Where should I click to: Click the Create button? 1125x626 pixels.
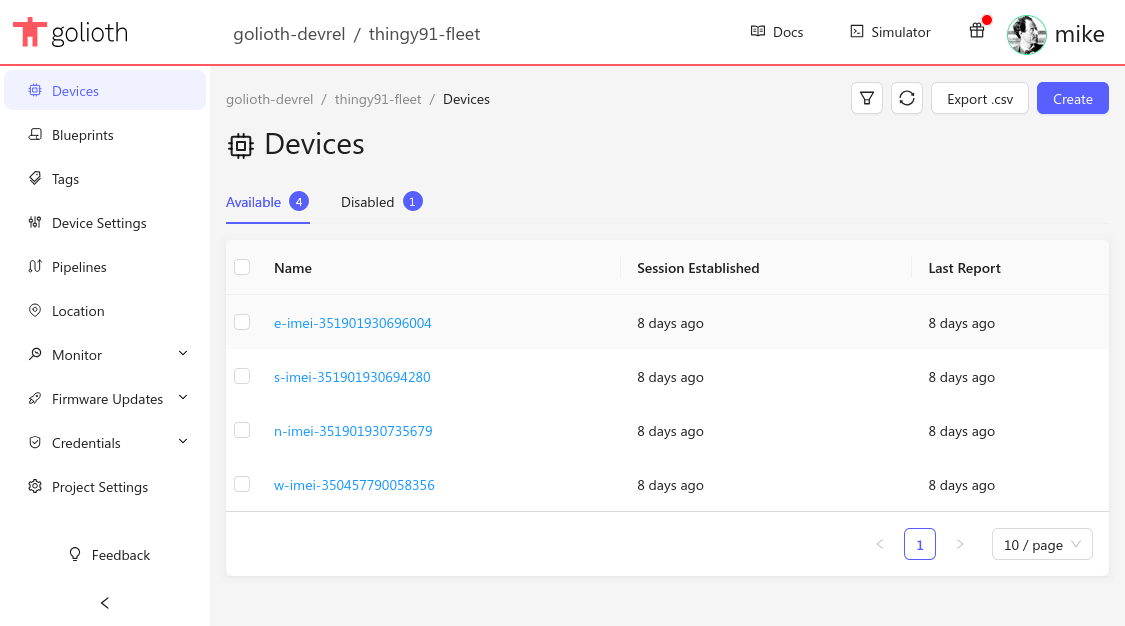1072,98
